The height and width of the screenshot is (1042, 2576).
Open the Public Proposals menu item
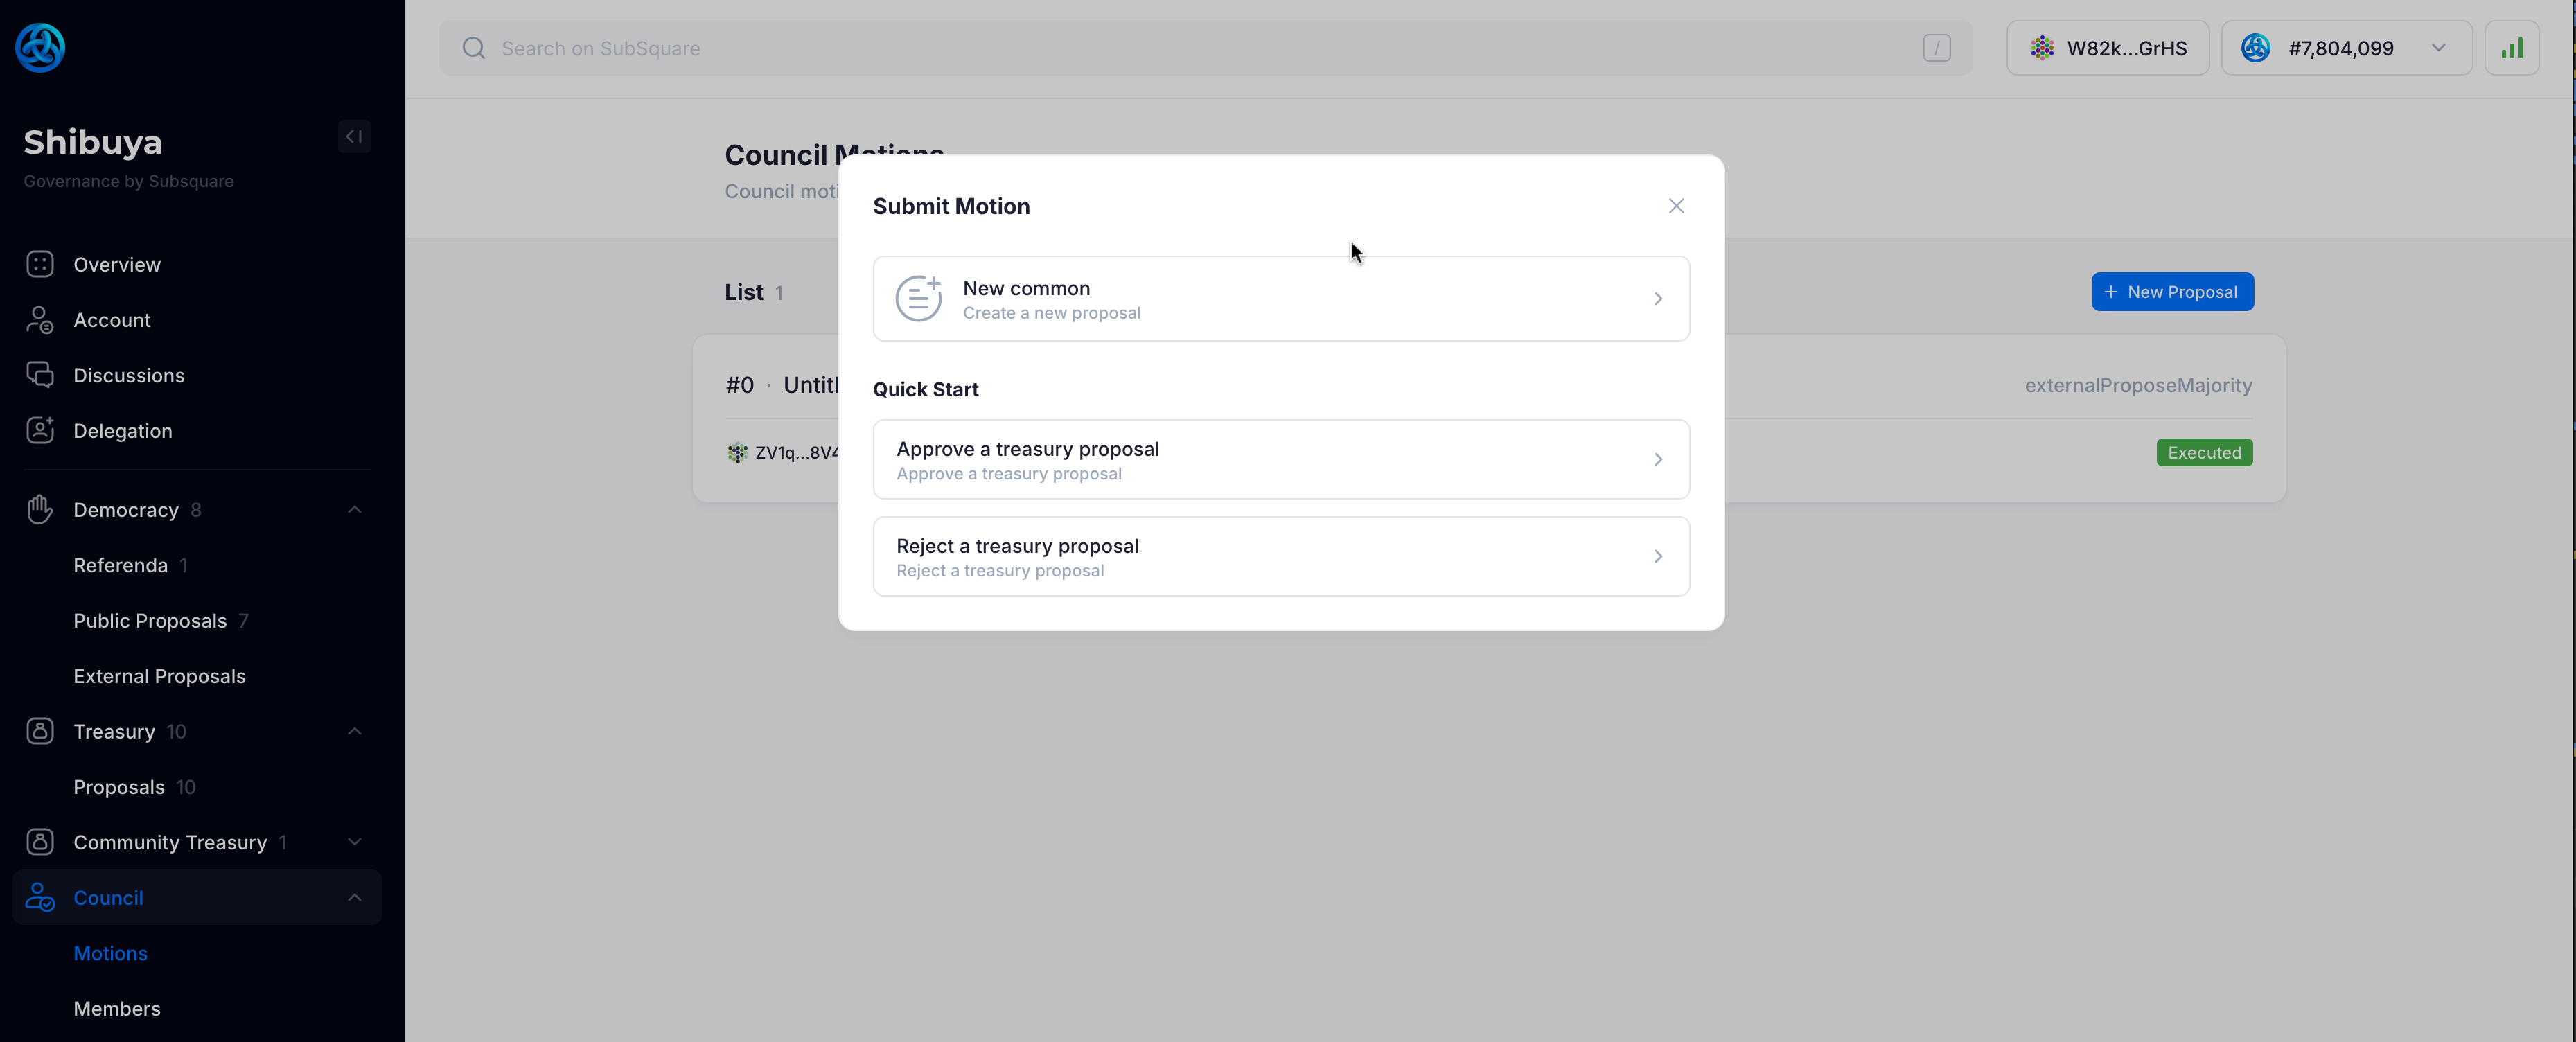pos(150,620)
